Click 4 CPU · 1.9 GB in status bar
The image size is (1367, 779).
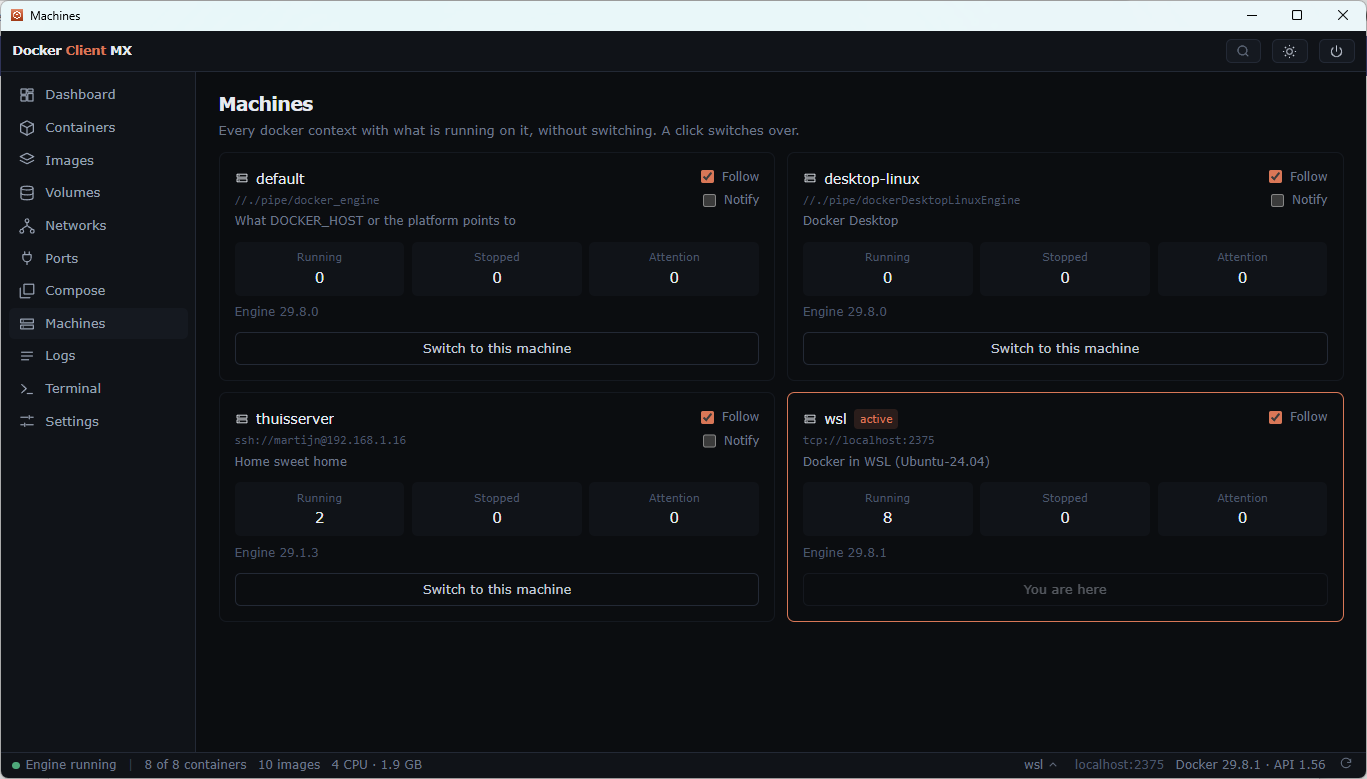377,765
